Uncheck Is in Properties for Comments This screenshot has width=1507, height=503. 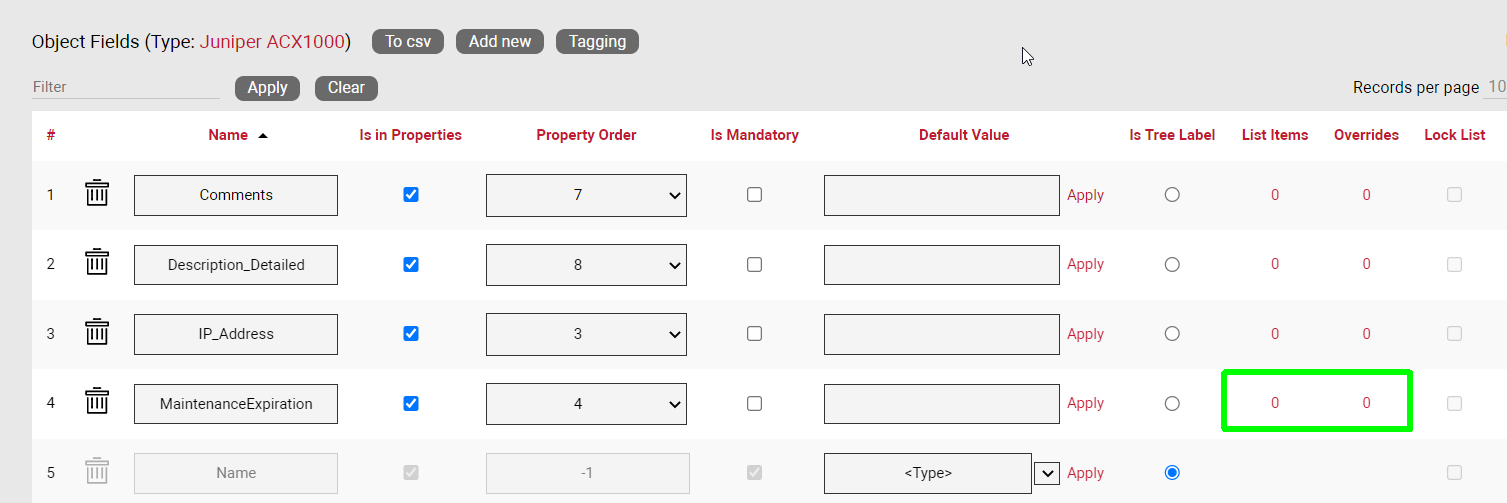(410, 195)
